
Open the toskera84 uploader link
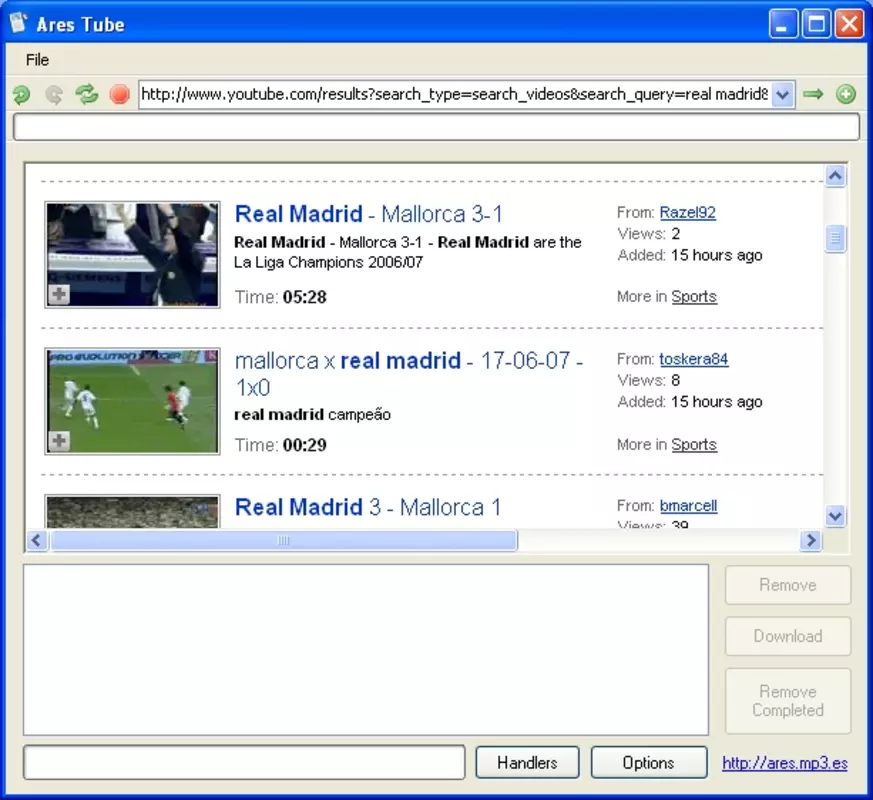[x=694, y=359]
